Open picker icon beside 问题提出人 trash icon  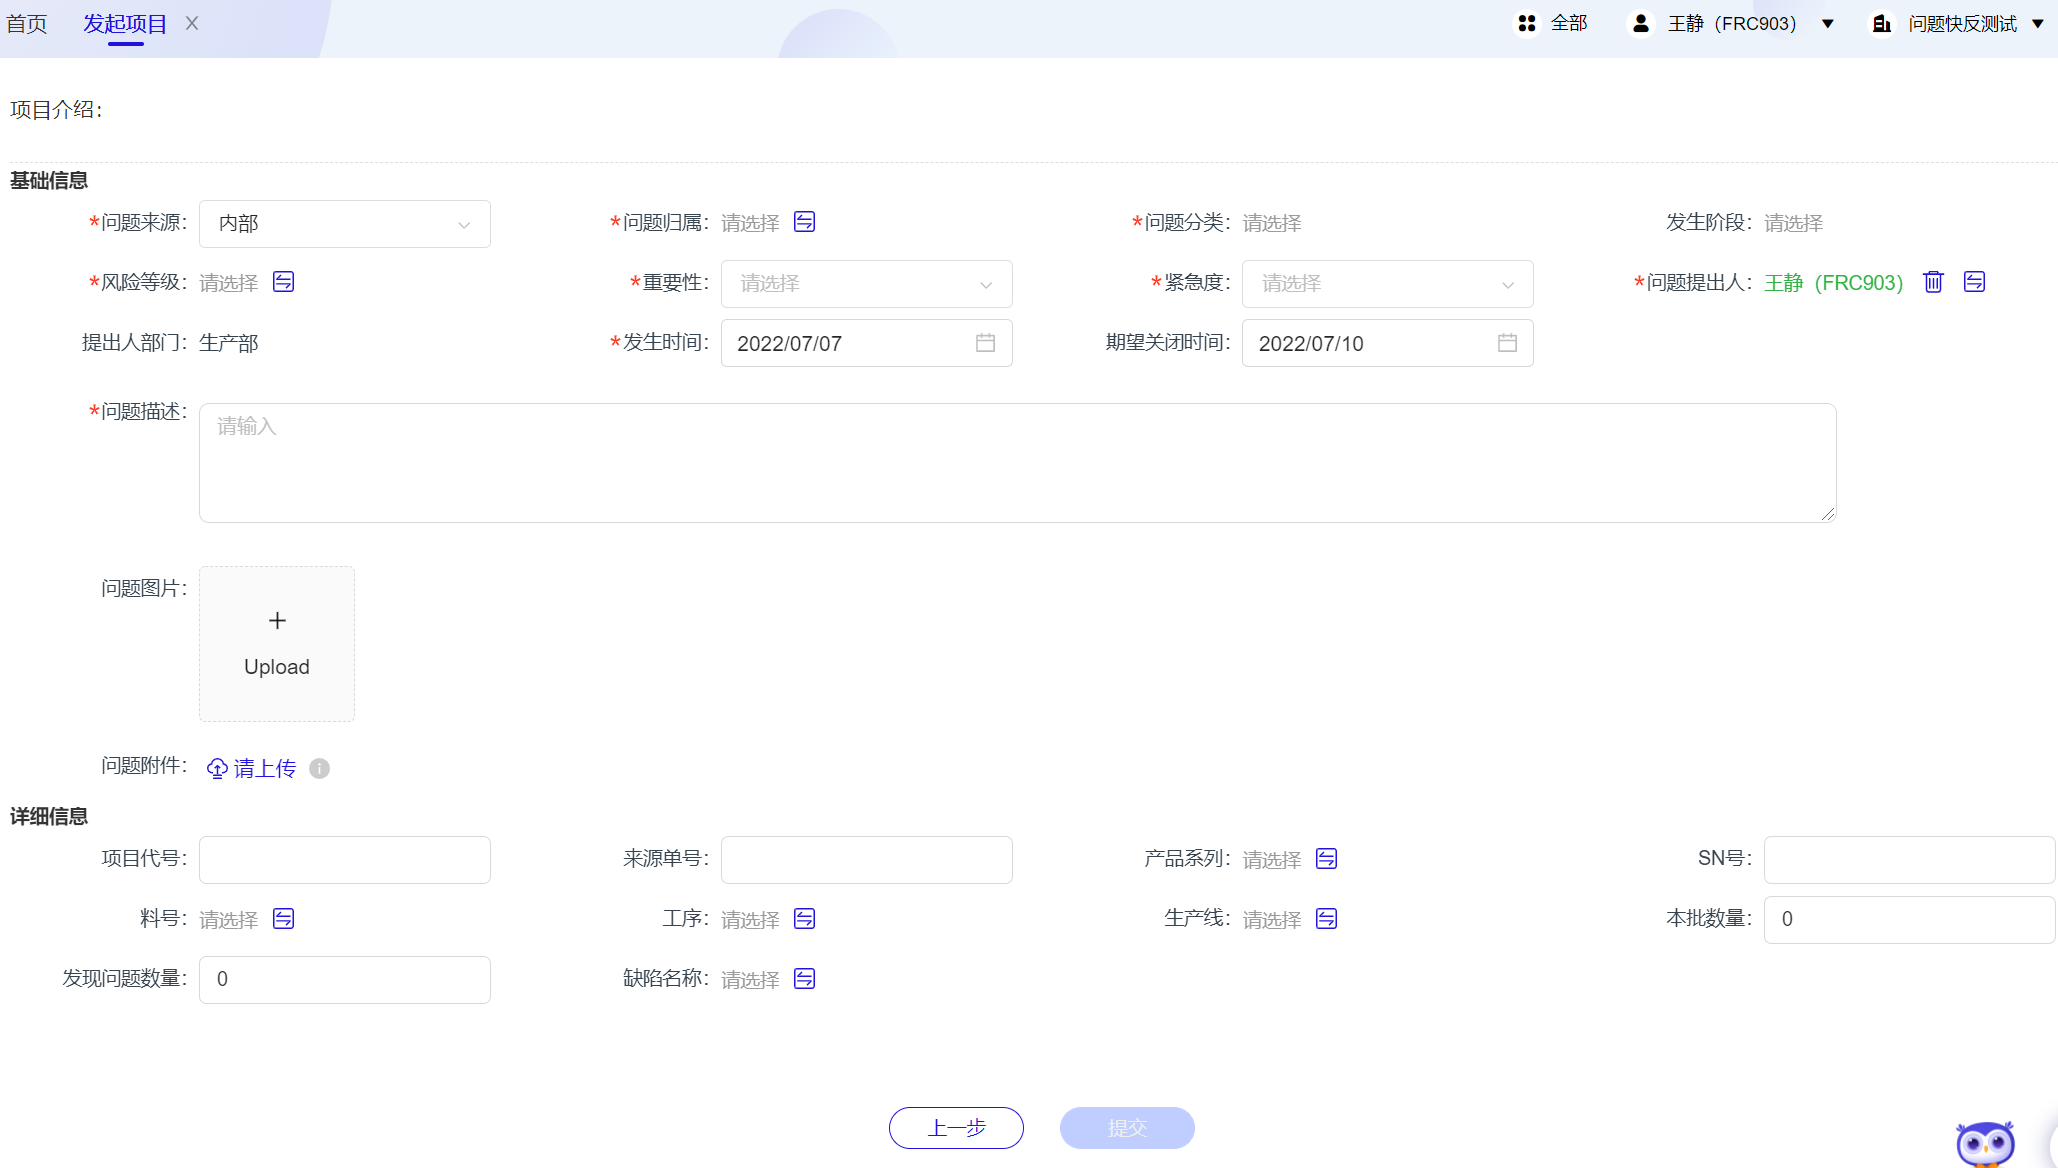click(x=1974, y=282)
